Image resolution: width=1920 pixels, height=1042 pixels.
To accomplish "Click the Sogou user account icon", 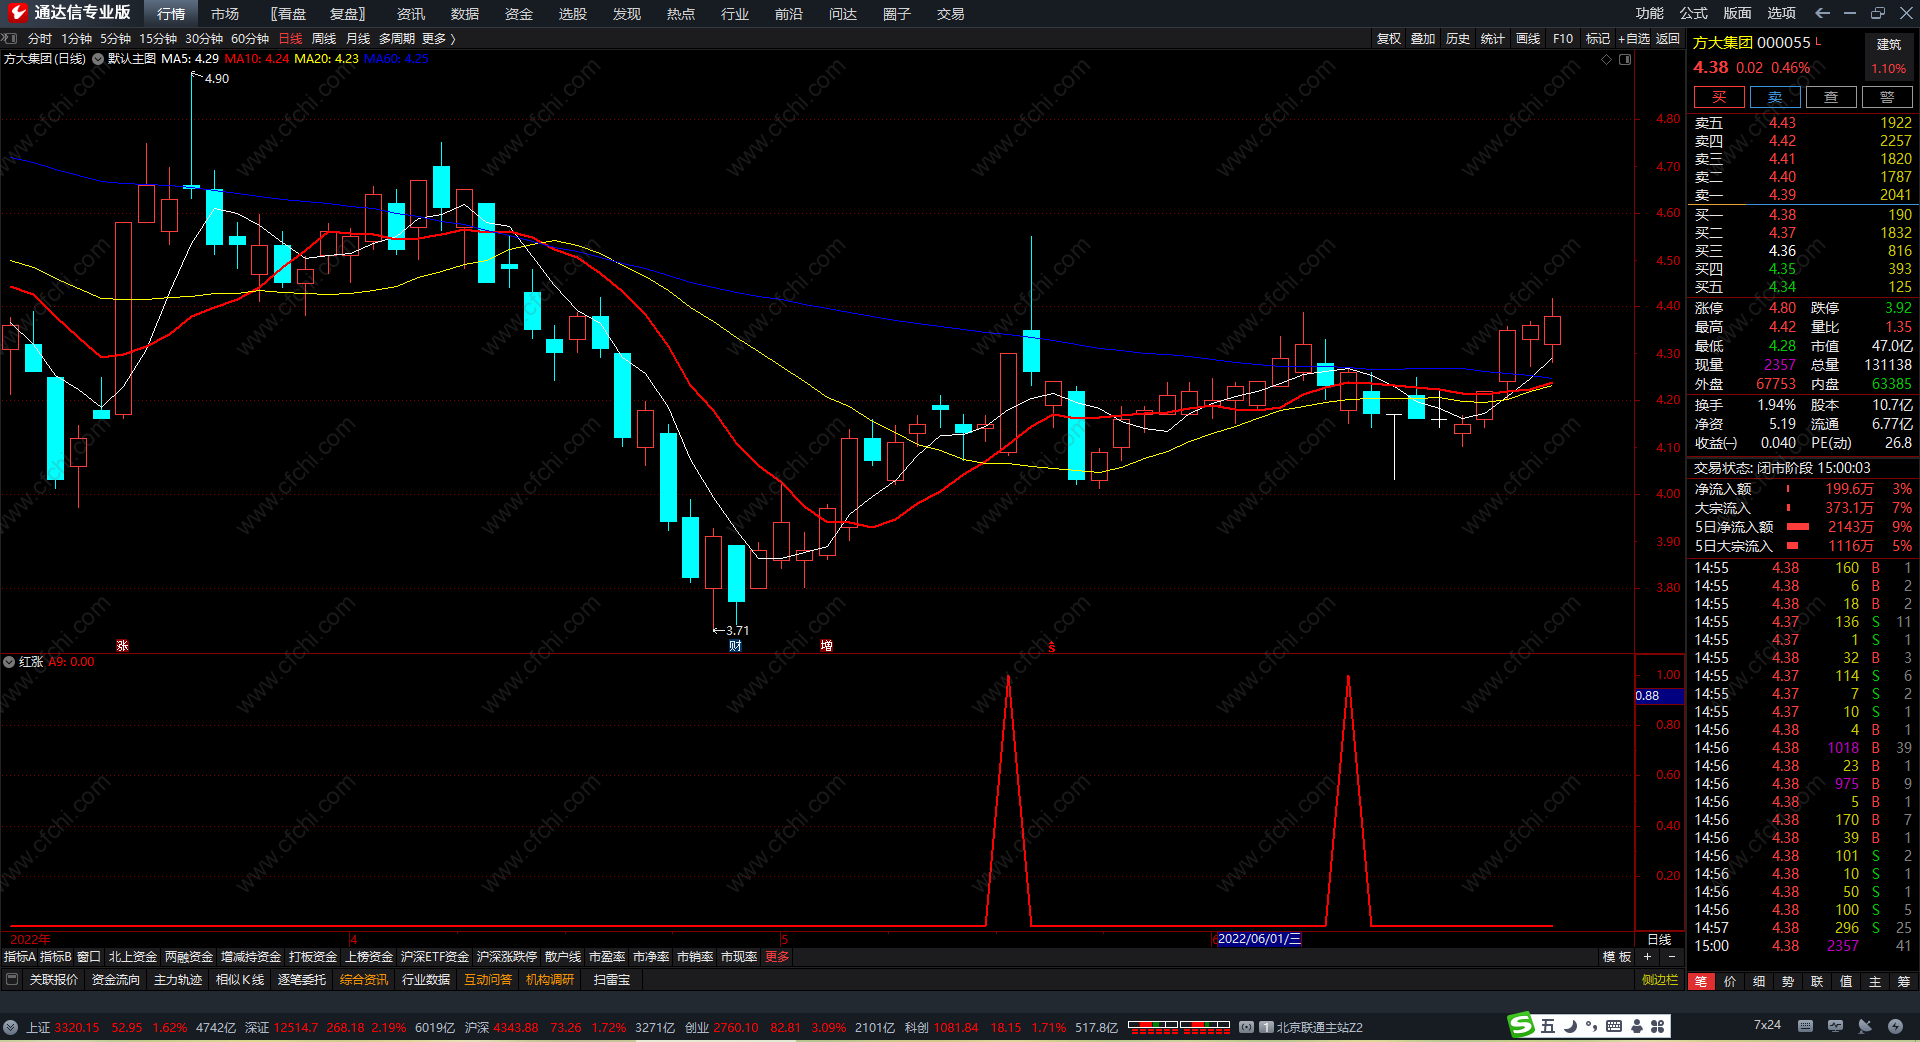I will 1637,1026.
